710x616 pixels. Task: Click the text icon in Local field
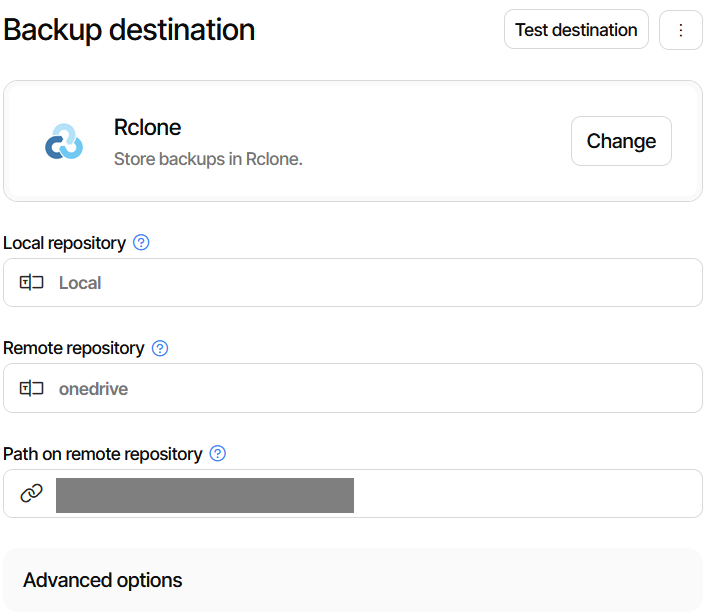pos(32,283)
